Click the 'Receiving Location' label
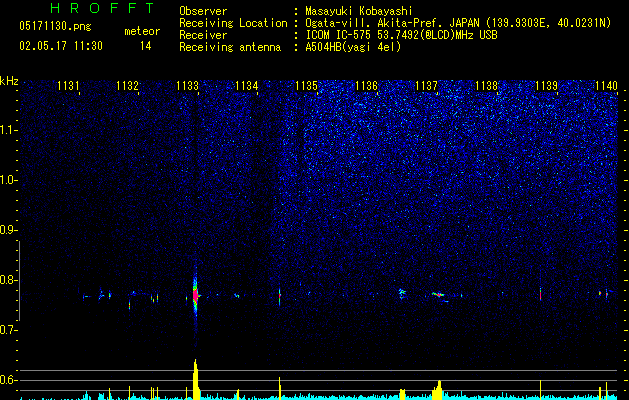The height and width of the screenshot is (400, 629). (233, 23)
